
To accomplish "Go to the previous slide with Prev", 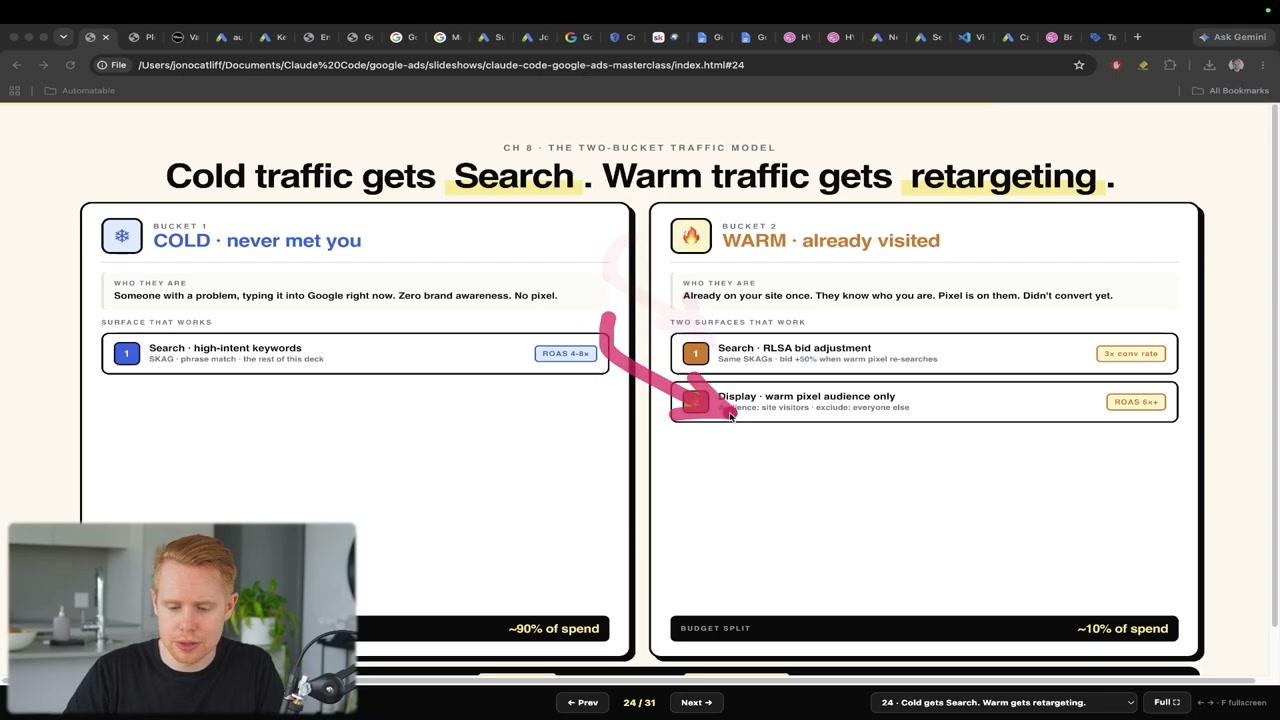I will 582,702.
